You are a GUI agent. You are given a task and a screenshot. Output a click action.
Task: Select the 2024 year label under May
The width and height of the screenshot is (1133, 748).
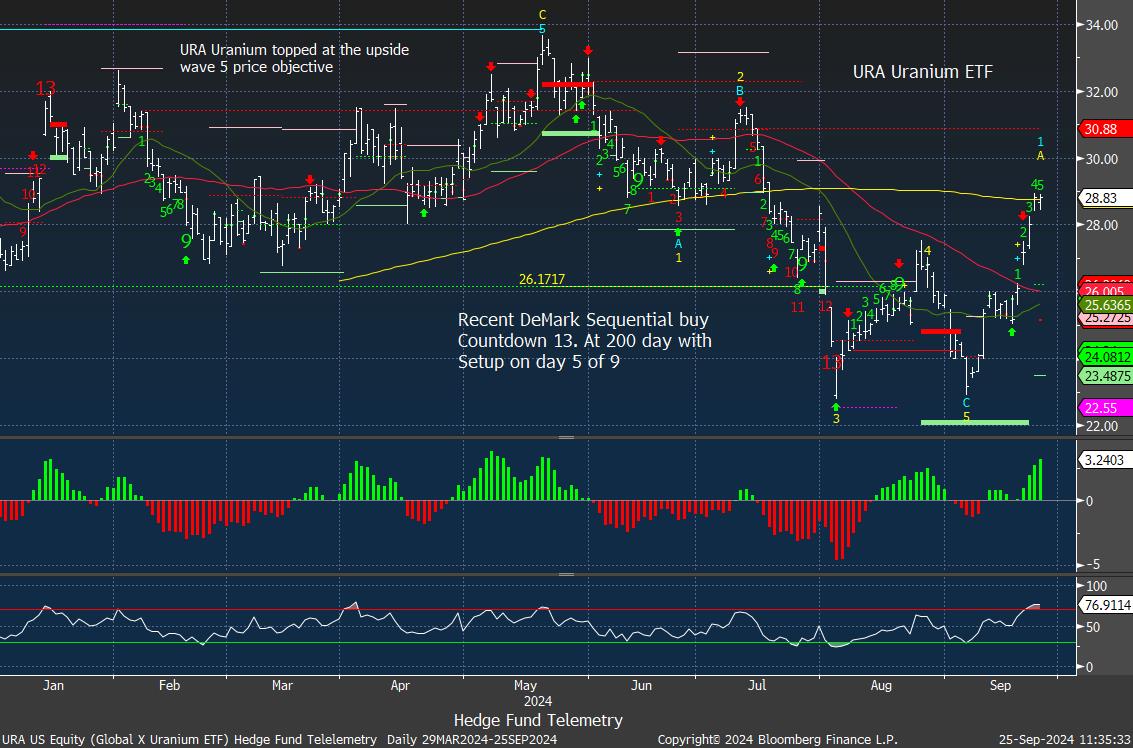point(538,701)
